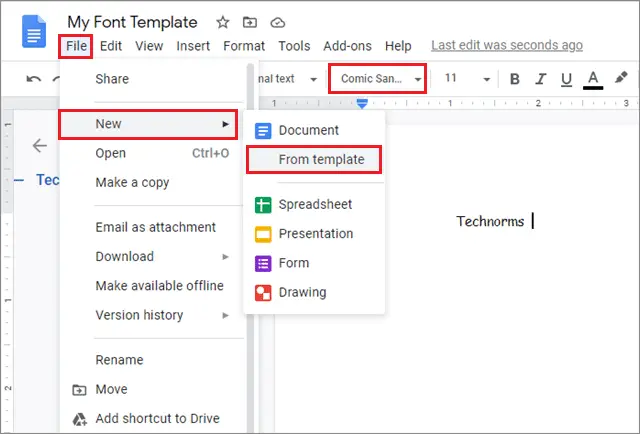Toggle italic formatting
Screen dimensions: 640x434
(541, 78)
